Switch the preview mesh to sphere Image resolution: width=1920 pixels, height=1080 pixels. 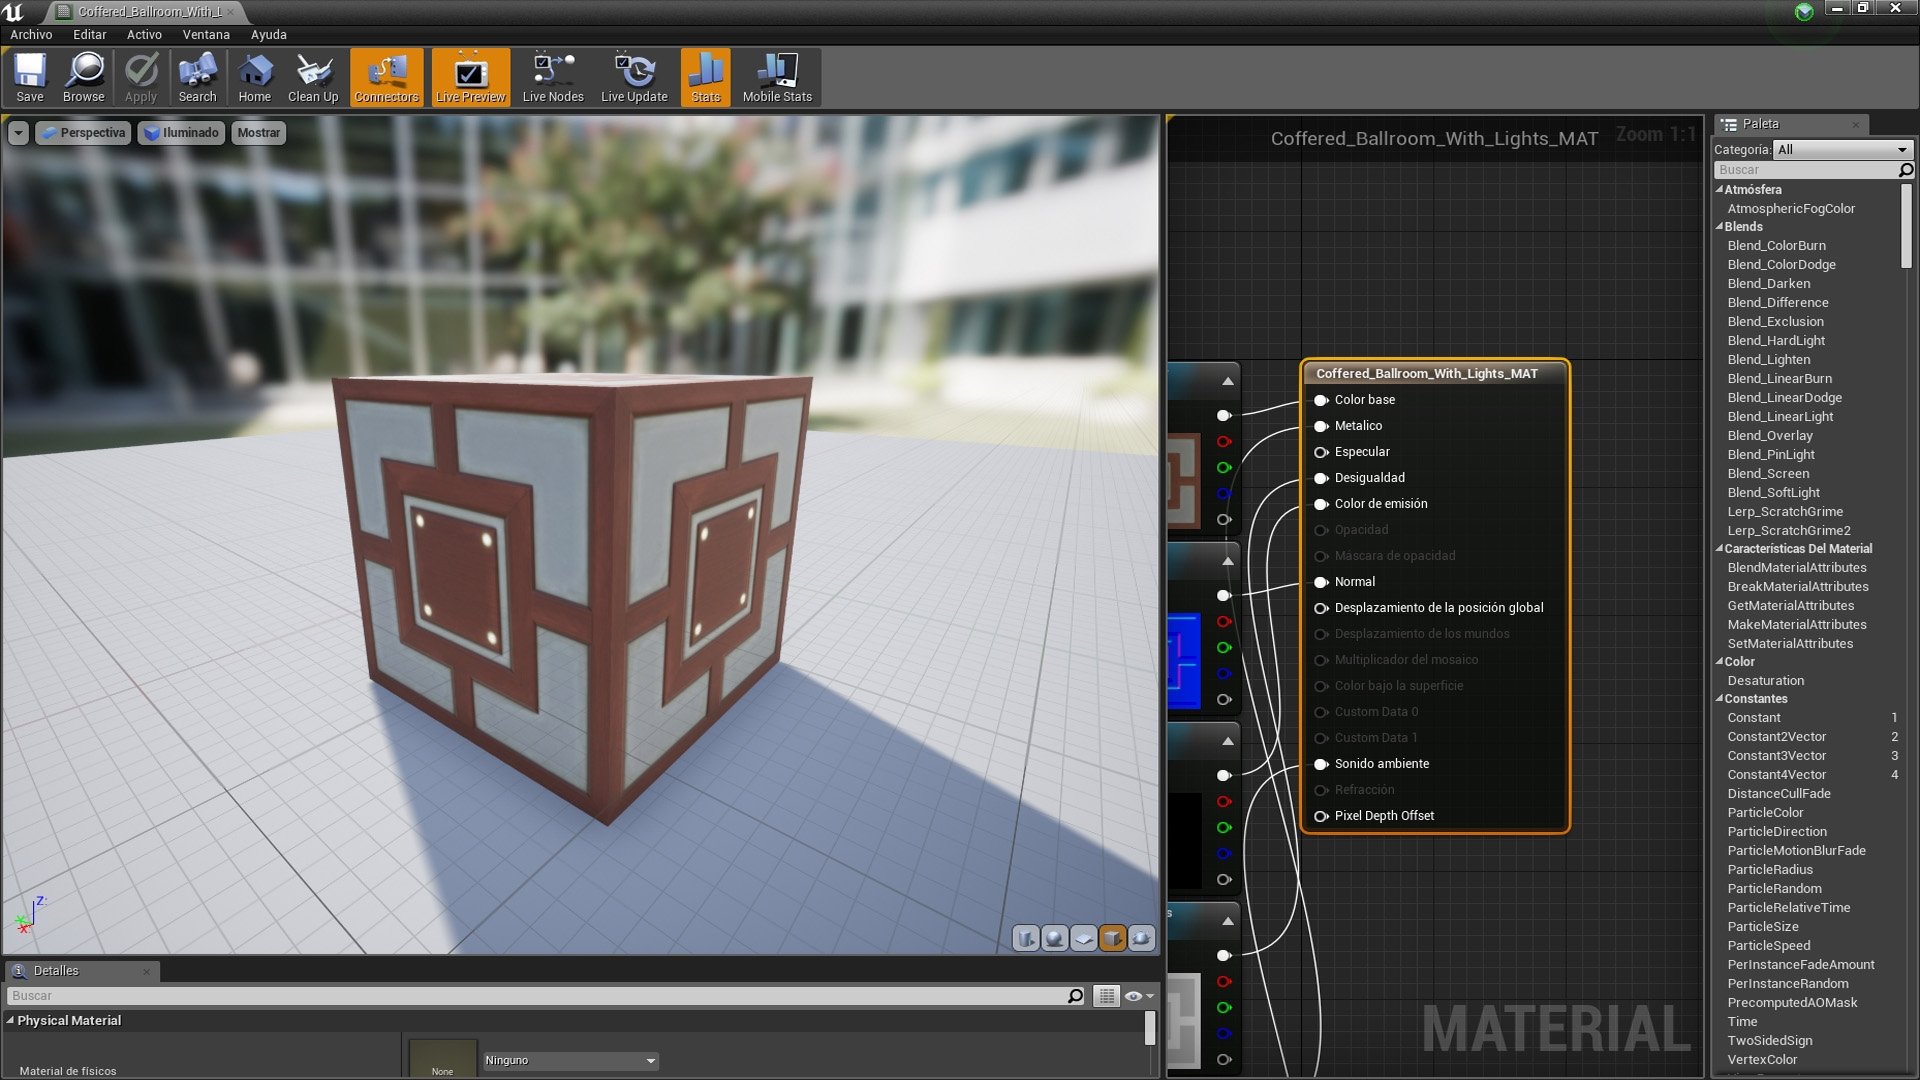pos(1054,938)
